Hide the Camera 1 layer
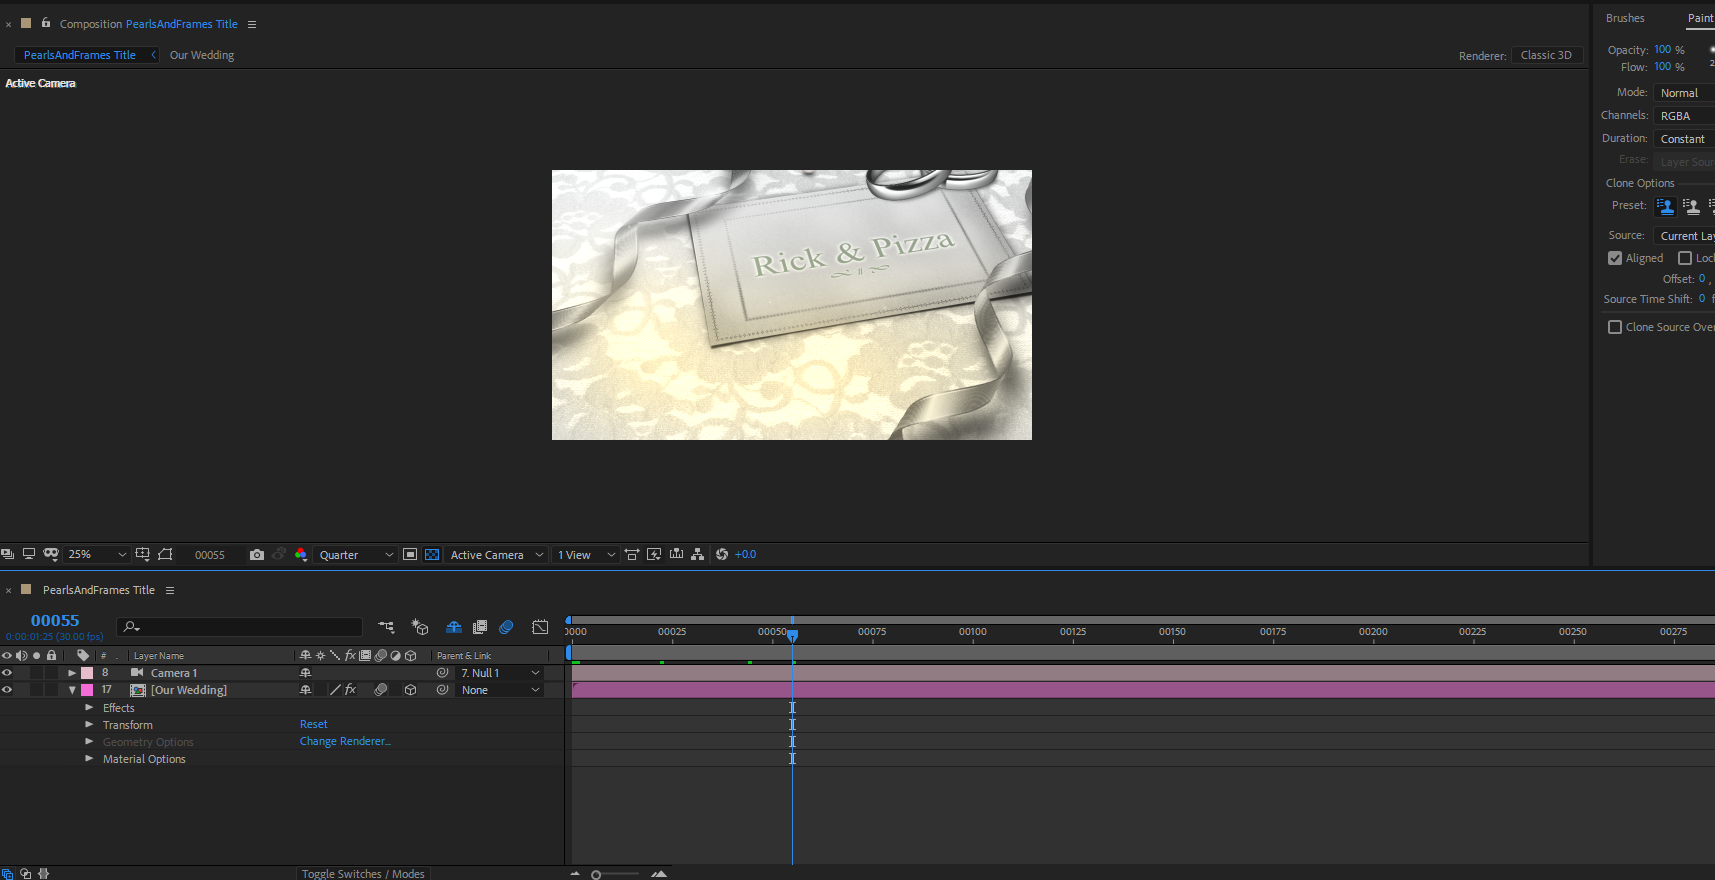The height and width of the screenshot is (880, 1715). pyautogui.click(x=7, y=673)
